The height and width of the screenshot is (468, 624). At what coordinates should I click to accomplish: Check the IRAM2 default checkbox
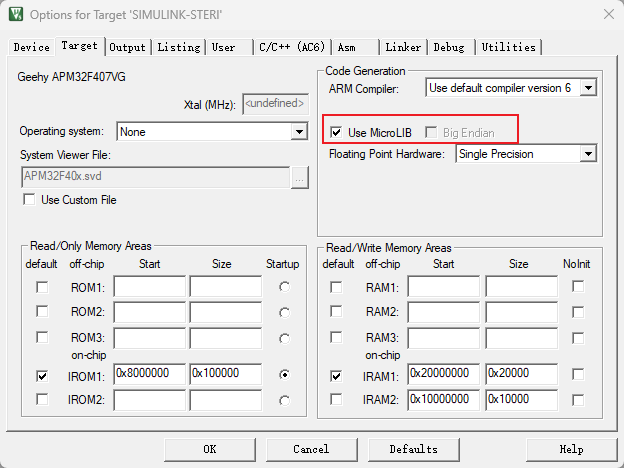point(336,399)
